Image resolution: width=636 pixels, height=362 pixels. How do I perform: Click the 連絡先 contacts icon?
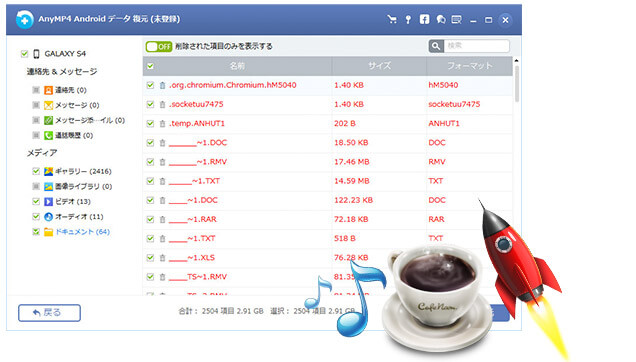pyautogui.click(x=48, y=90)
